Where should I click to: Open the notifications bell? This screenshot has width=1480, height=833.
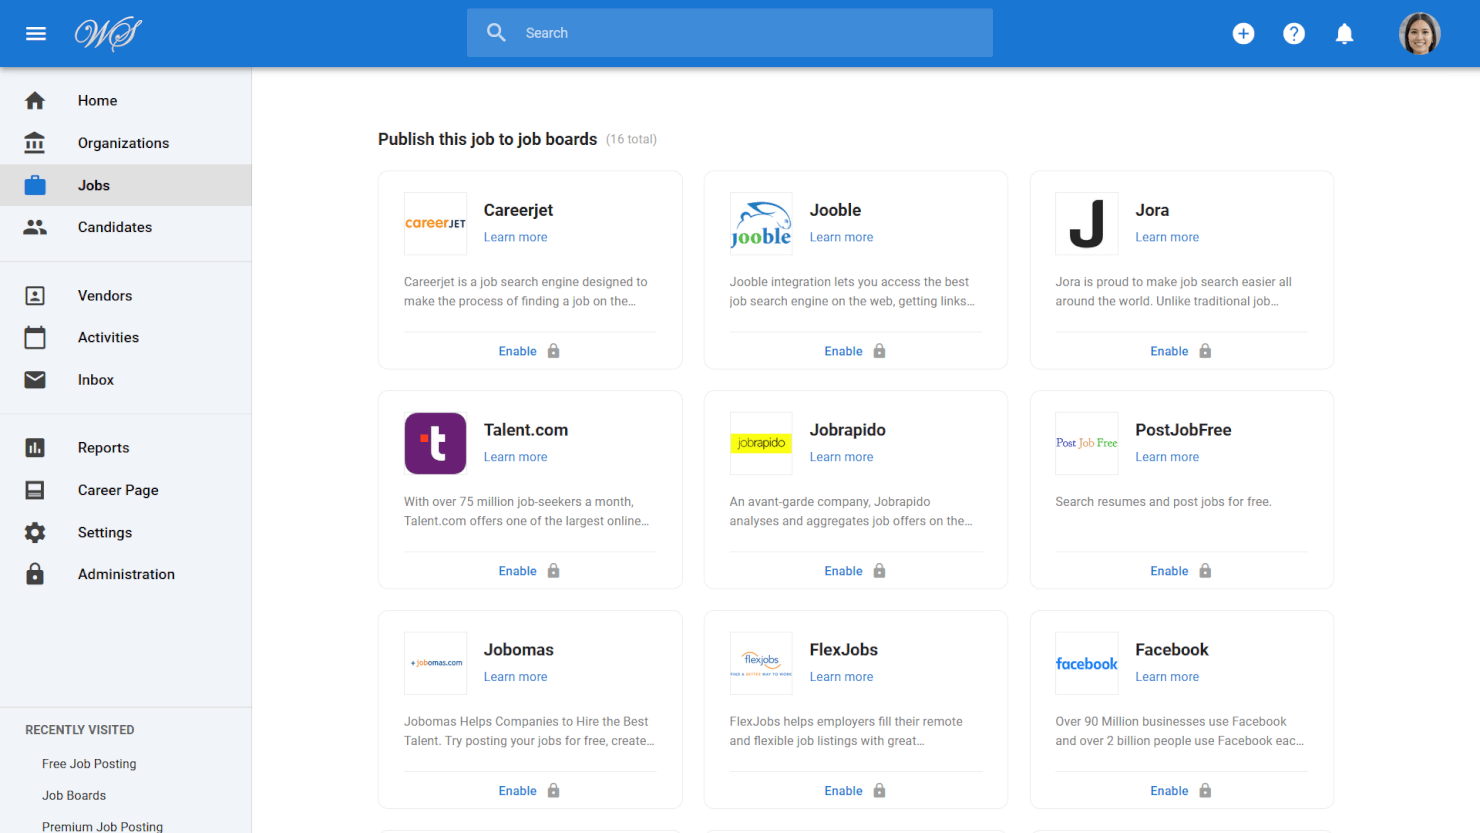1345,34
